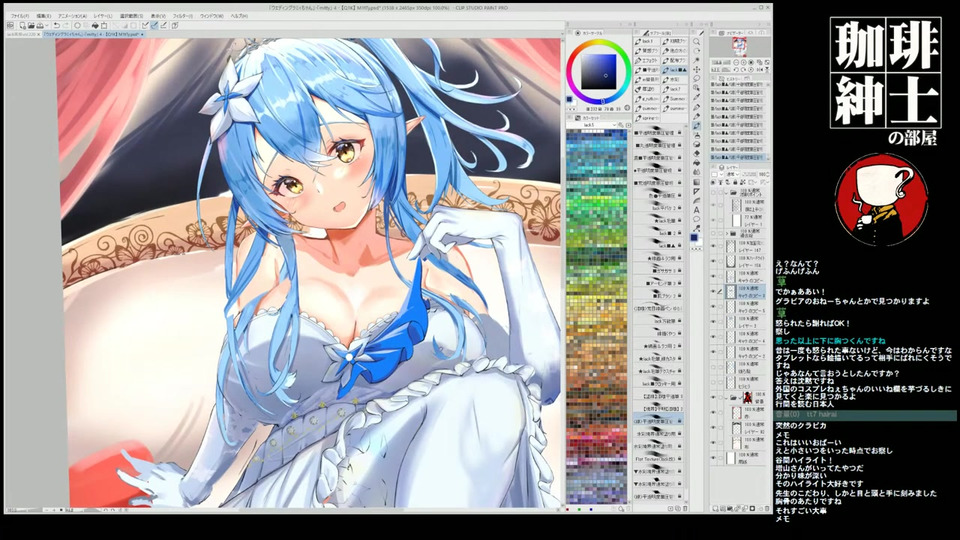Pick the Eyedropper tool in toolbox
This screenshot has height=540, width=960.
pyautogui.click(x=697, y=97)
